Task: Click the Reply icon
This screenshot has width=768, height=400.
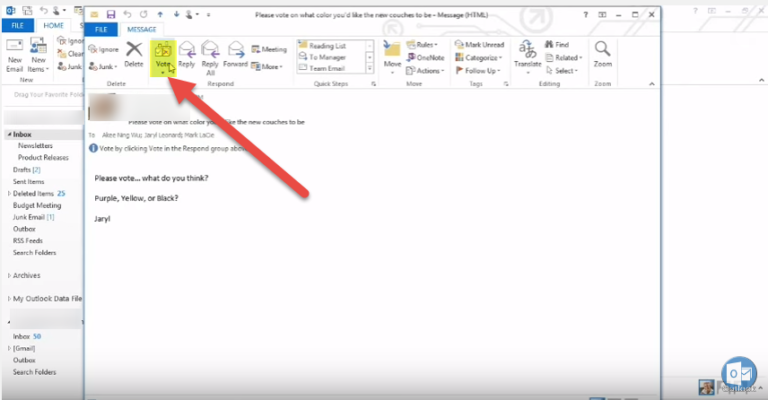Action: pyautogui.click(x=186, y=54)
